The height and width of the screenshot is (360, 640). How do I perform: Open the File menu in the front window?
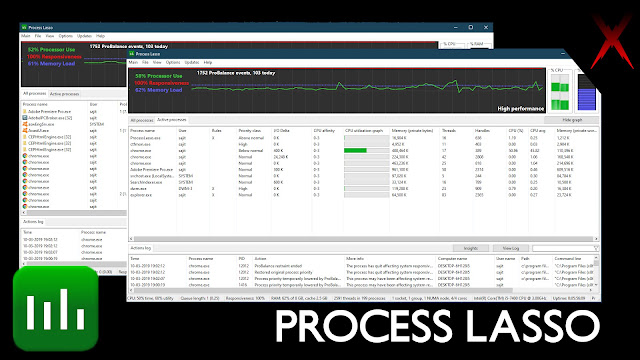[145, 62]
